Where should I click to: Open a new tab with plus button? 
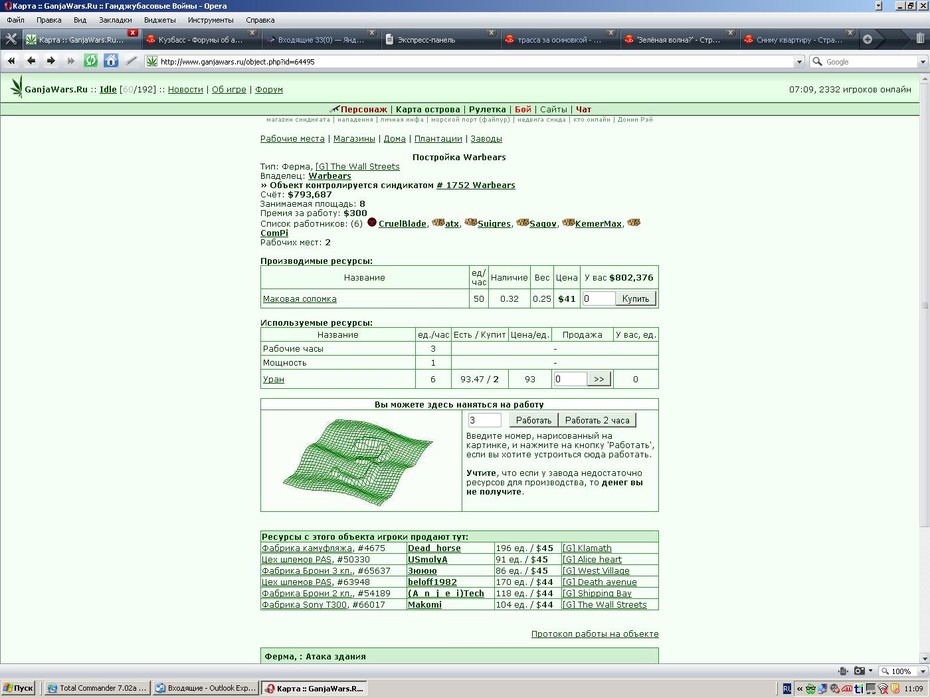pos(867,40)
